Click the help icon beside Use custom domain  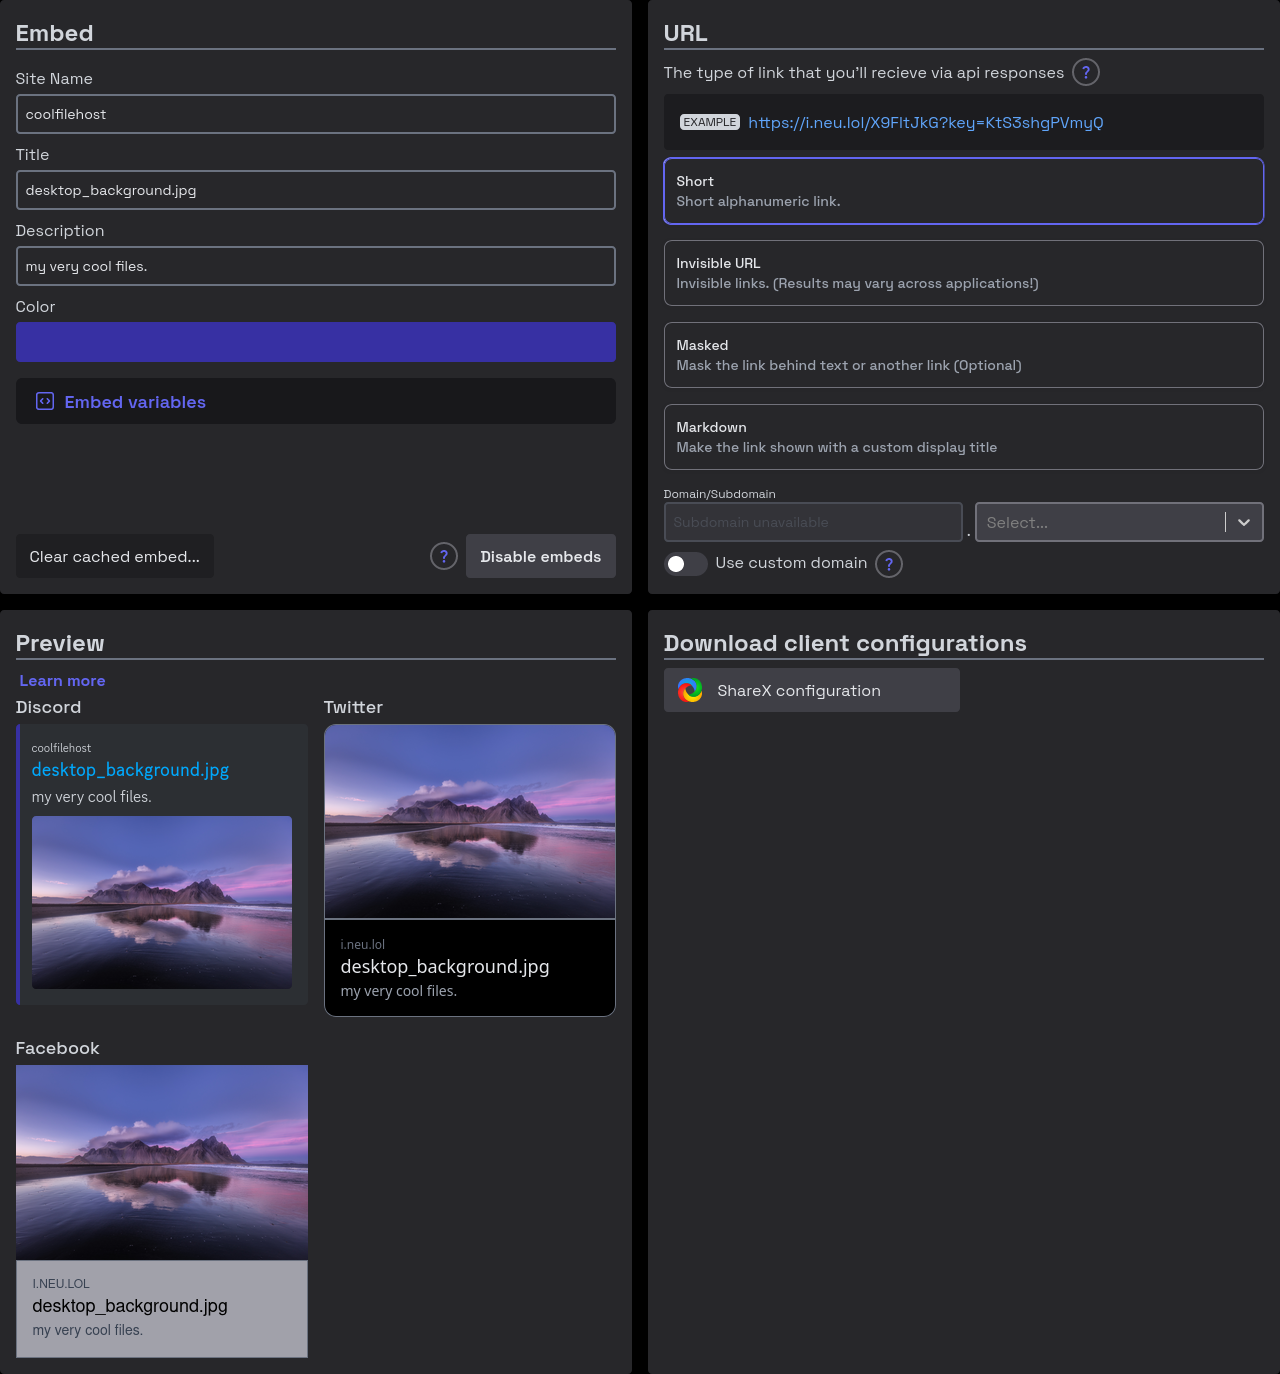coord(889,564)
